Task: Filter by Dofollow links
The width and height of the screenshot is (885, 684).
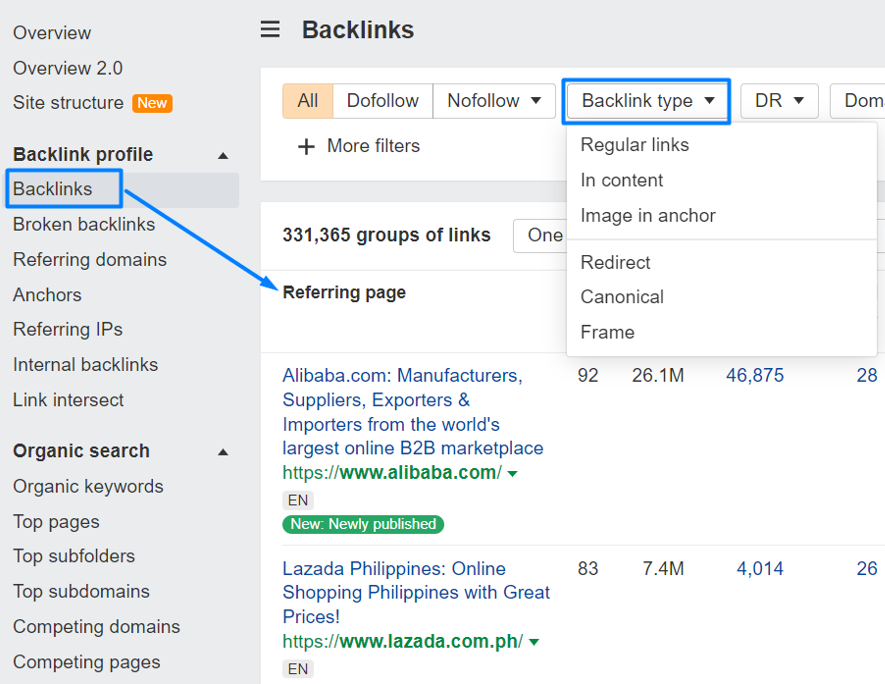Action: [x=382, y=101]
